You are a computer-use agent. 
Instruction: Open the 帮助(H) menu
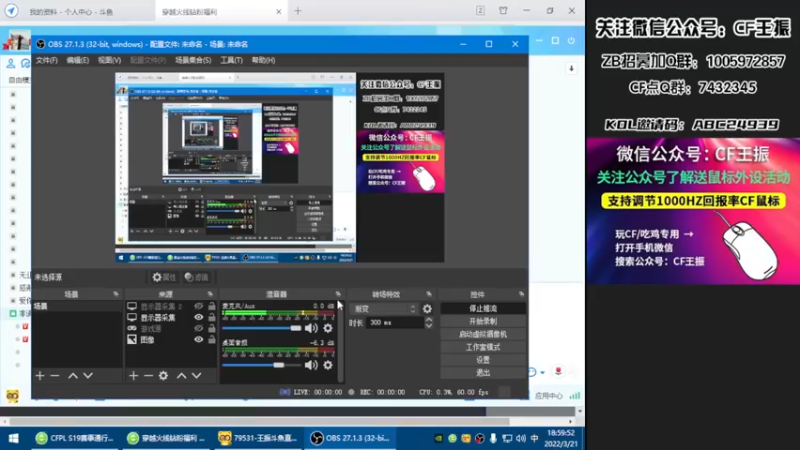[x=263, y=60]
